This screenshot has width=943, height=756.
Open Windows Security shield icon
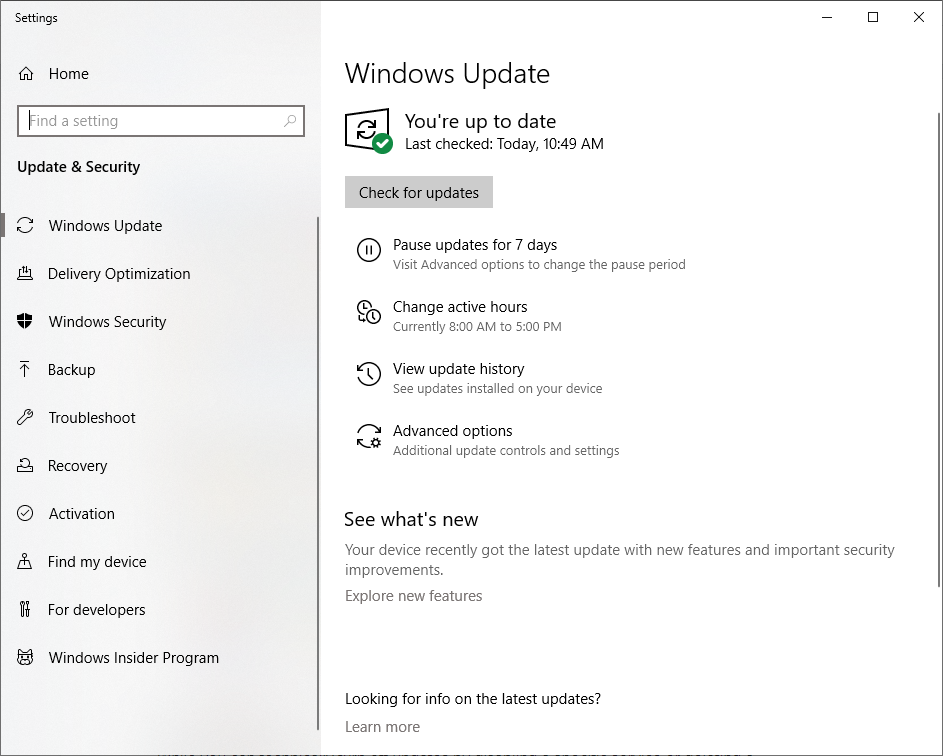pyautogui.click(x=27, y=321)
